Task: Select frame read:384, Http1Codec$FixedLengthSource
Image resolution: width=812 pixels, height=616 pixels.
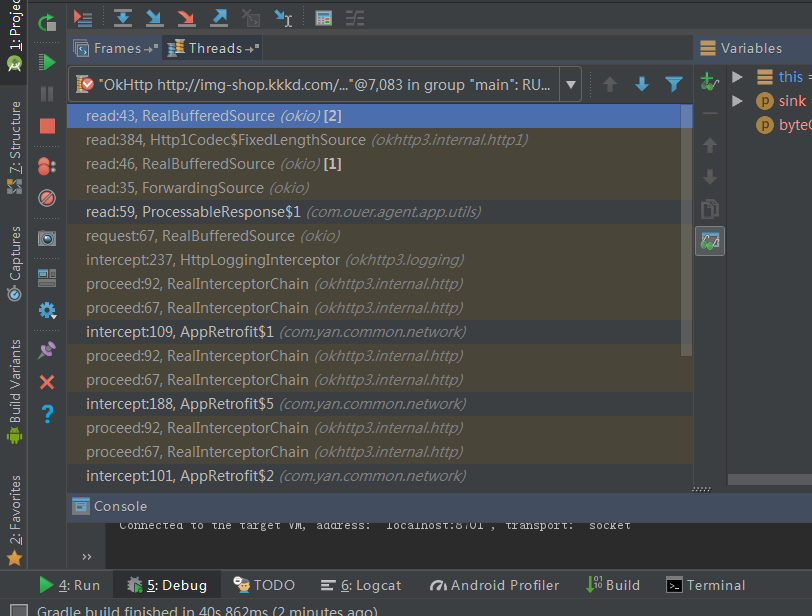Action: coord(374,140)
